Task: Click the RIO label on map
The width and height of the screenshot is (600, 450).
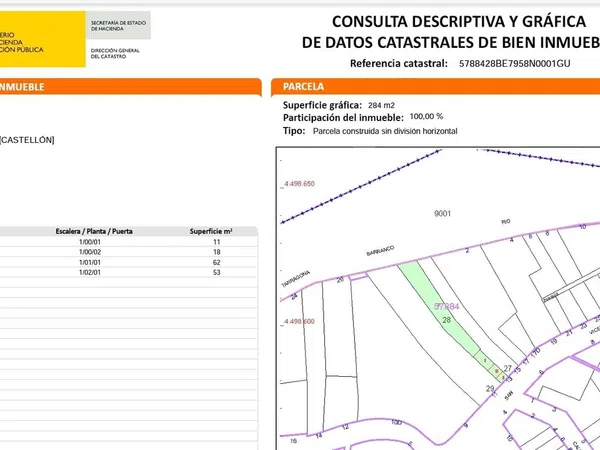Action: coord(505,222)
